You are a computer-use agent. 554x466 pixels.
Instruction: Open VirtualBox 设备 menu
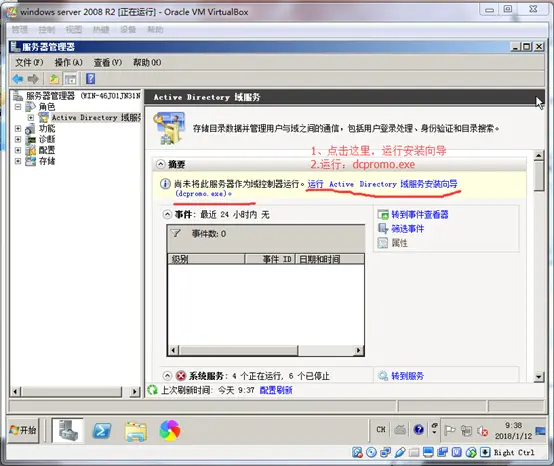(128, 30)
